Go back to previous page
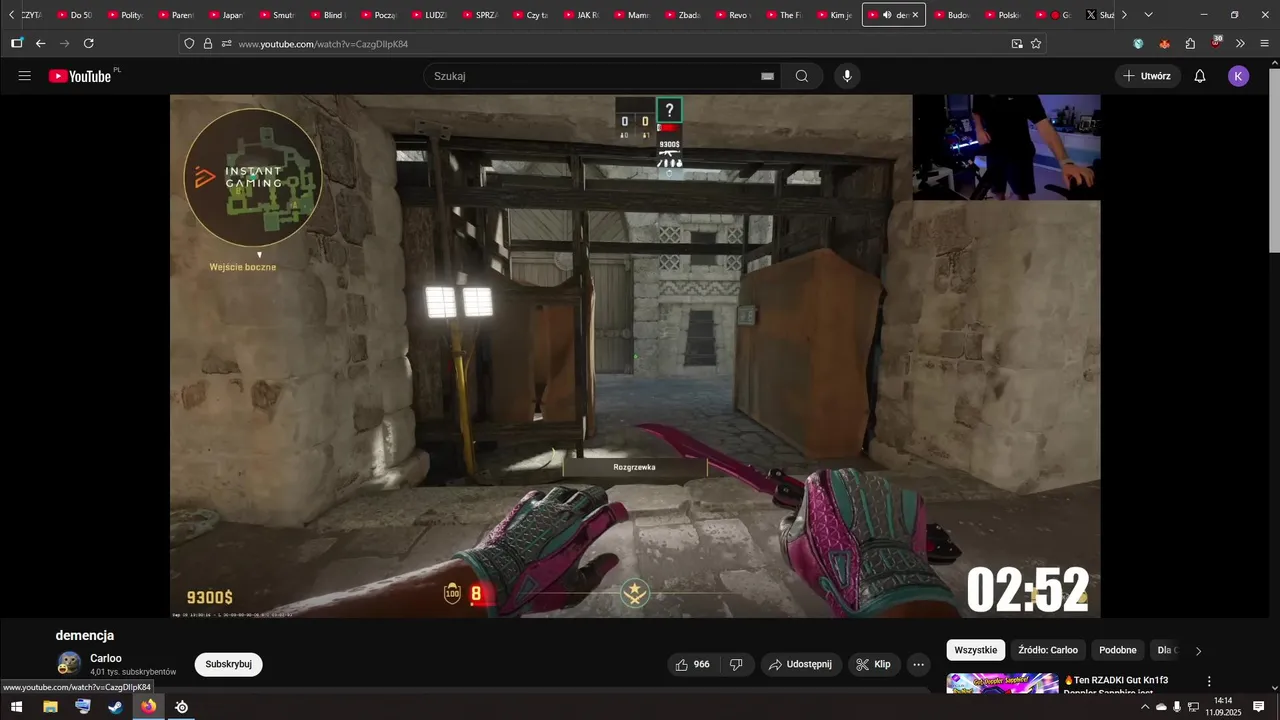Screen dimensions: 1280x720 41,44
